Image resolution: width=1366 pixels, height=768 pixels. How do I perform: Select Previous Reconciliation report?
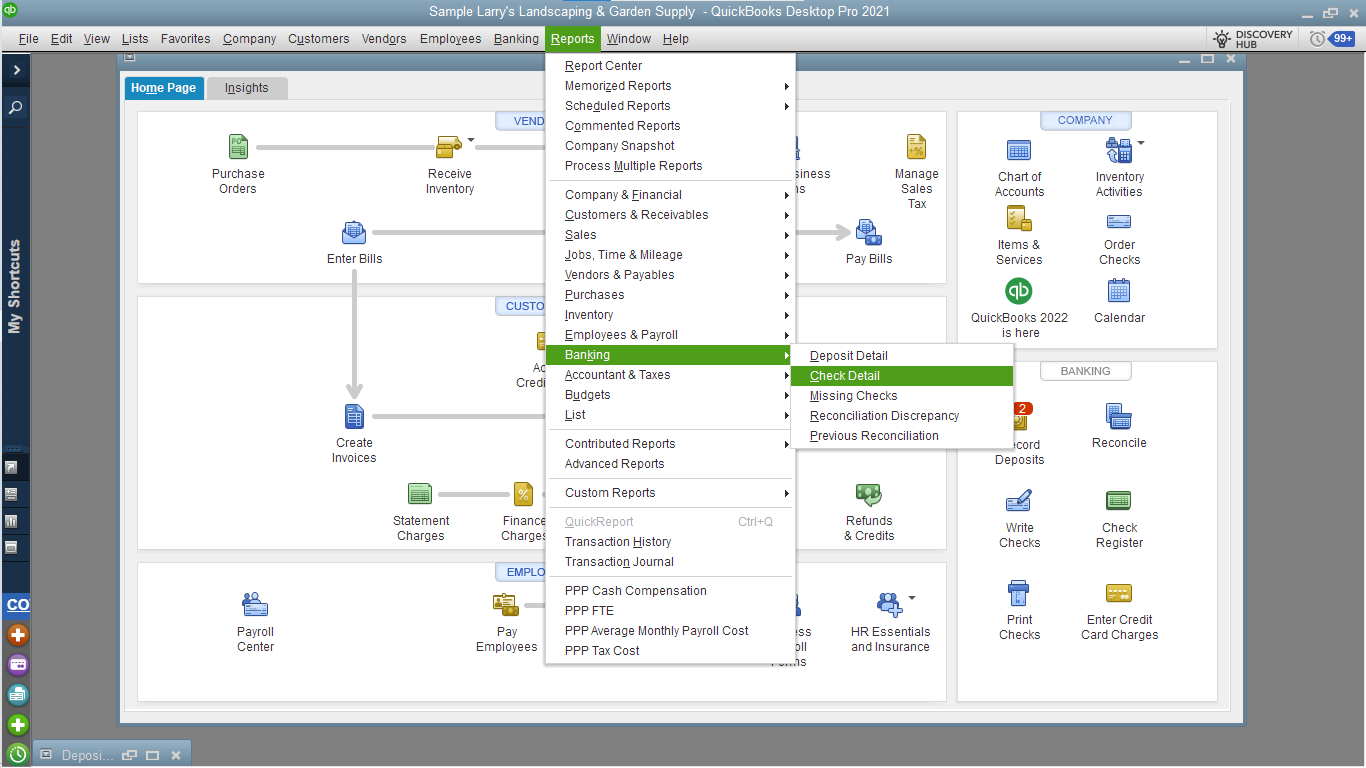[902, 436]
